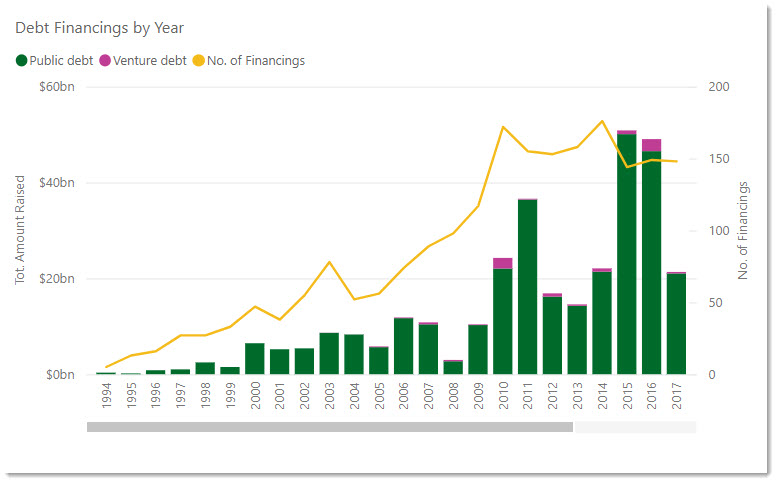Viewport: 777px width, 483px height.
Task: Click the $0bn left axis label
Action: tap(60, 375)
